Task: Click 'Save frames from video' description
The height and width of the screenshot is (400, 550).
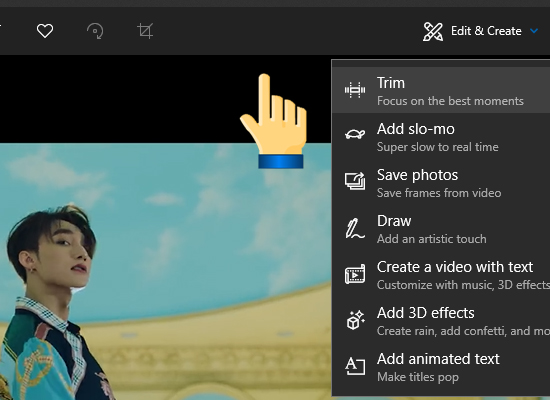Action: [439, 193]
